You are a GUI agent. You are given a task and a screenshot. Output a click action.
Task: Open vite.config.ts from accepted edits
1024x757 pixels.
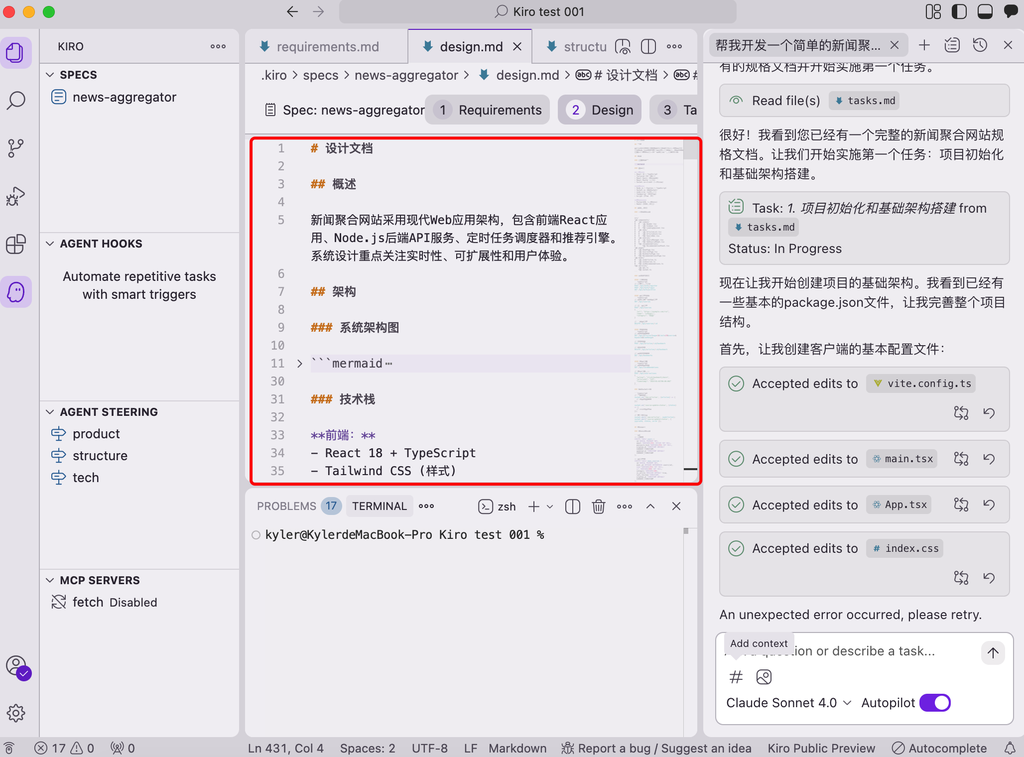pos(921,383)
